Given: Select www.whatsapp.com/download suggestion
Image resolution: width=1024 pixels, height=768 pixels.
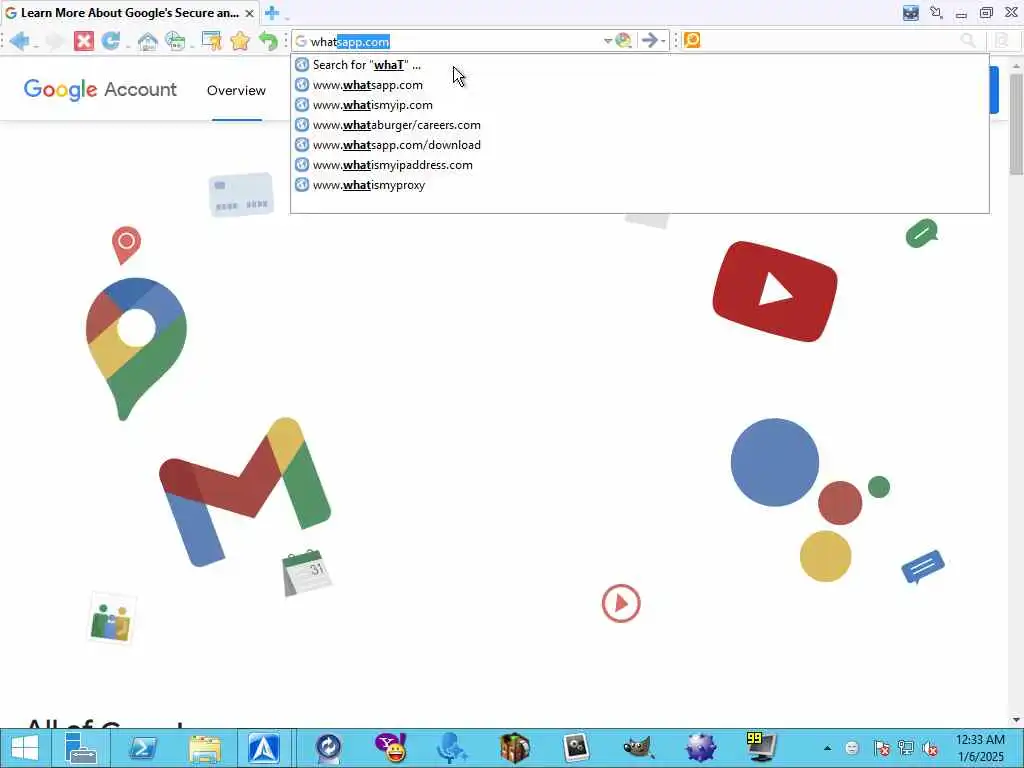Looking at the screenshot, I should [639, 145].
